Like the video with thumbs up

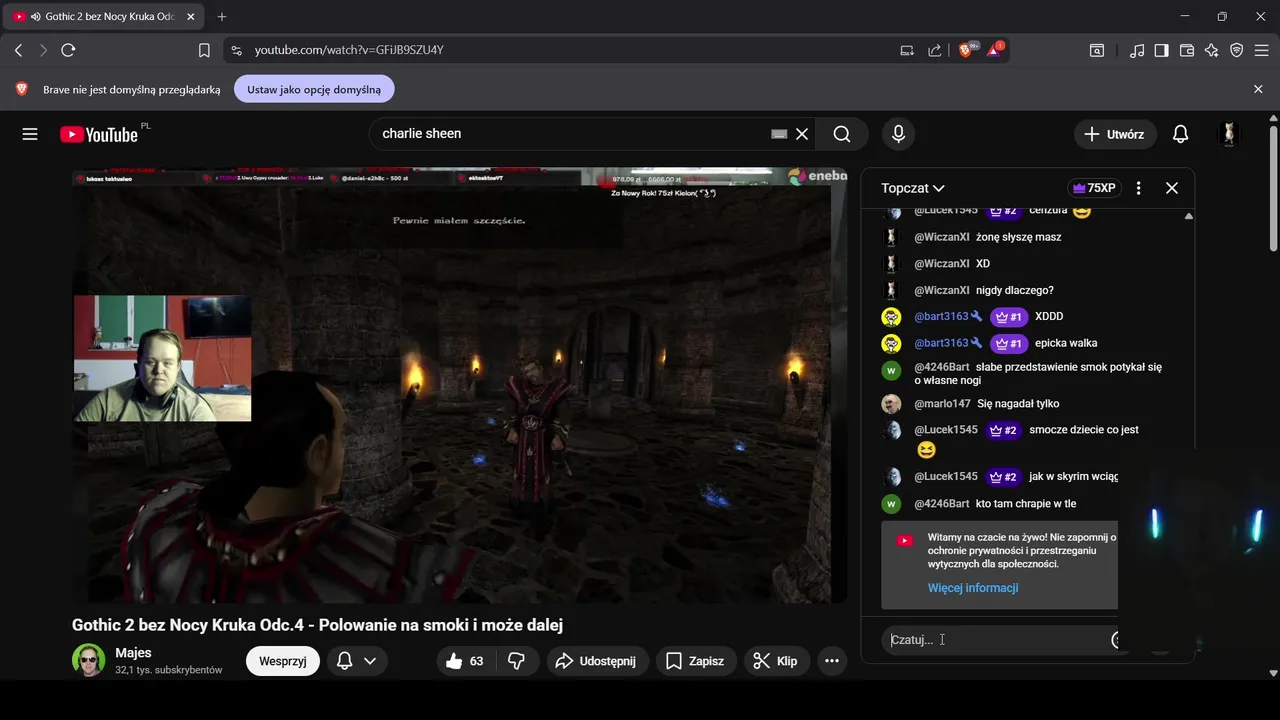[x=465, y=661]
